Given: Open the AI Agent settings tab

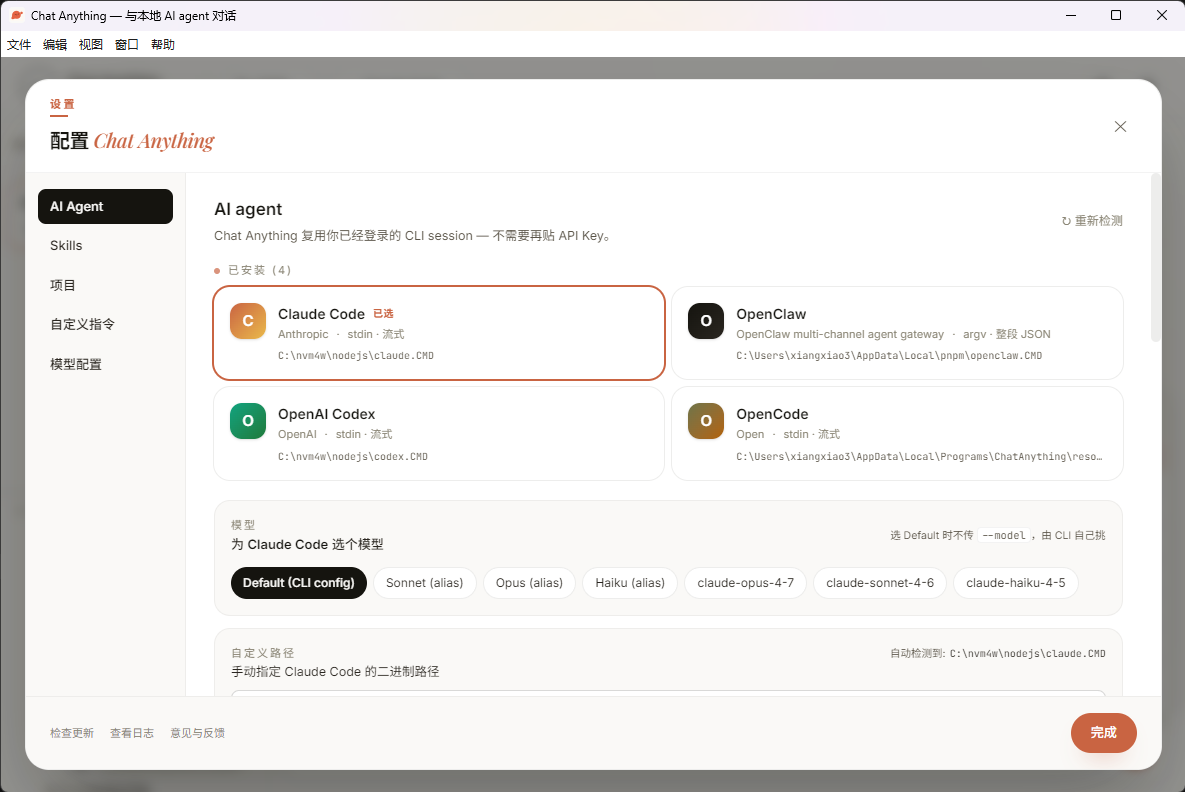Looking at the screenshot, I should (x=105, y=206).
